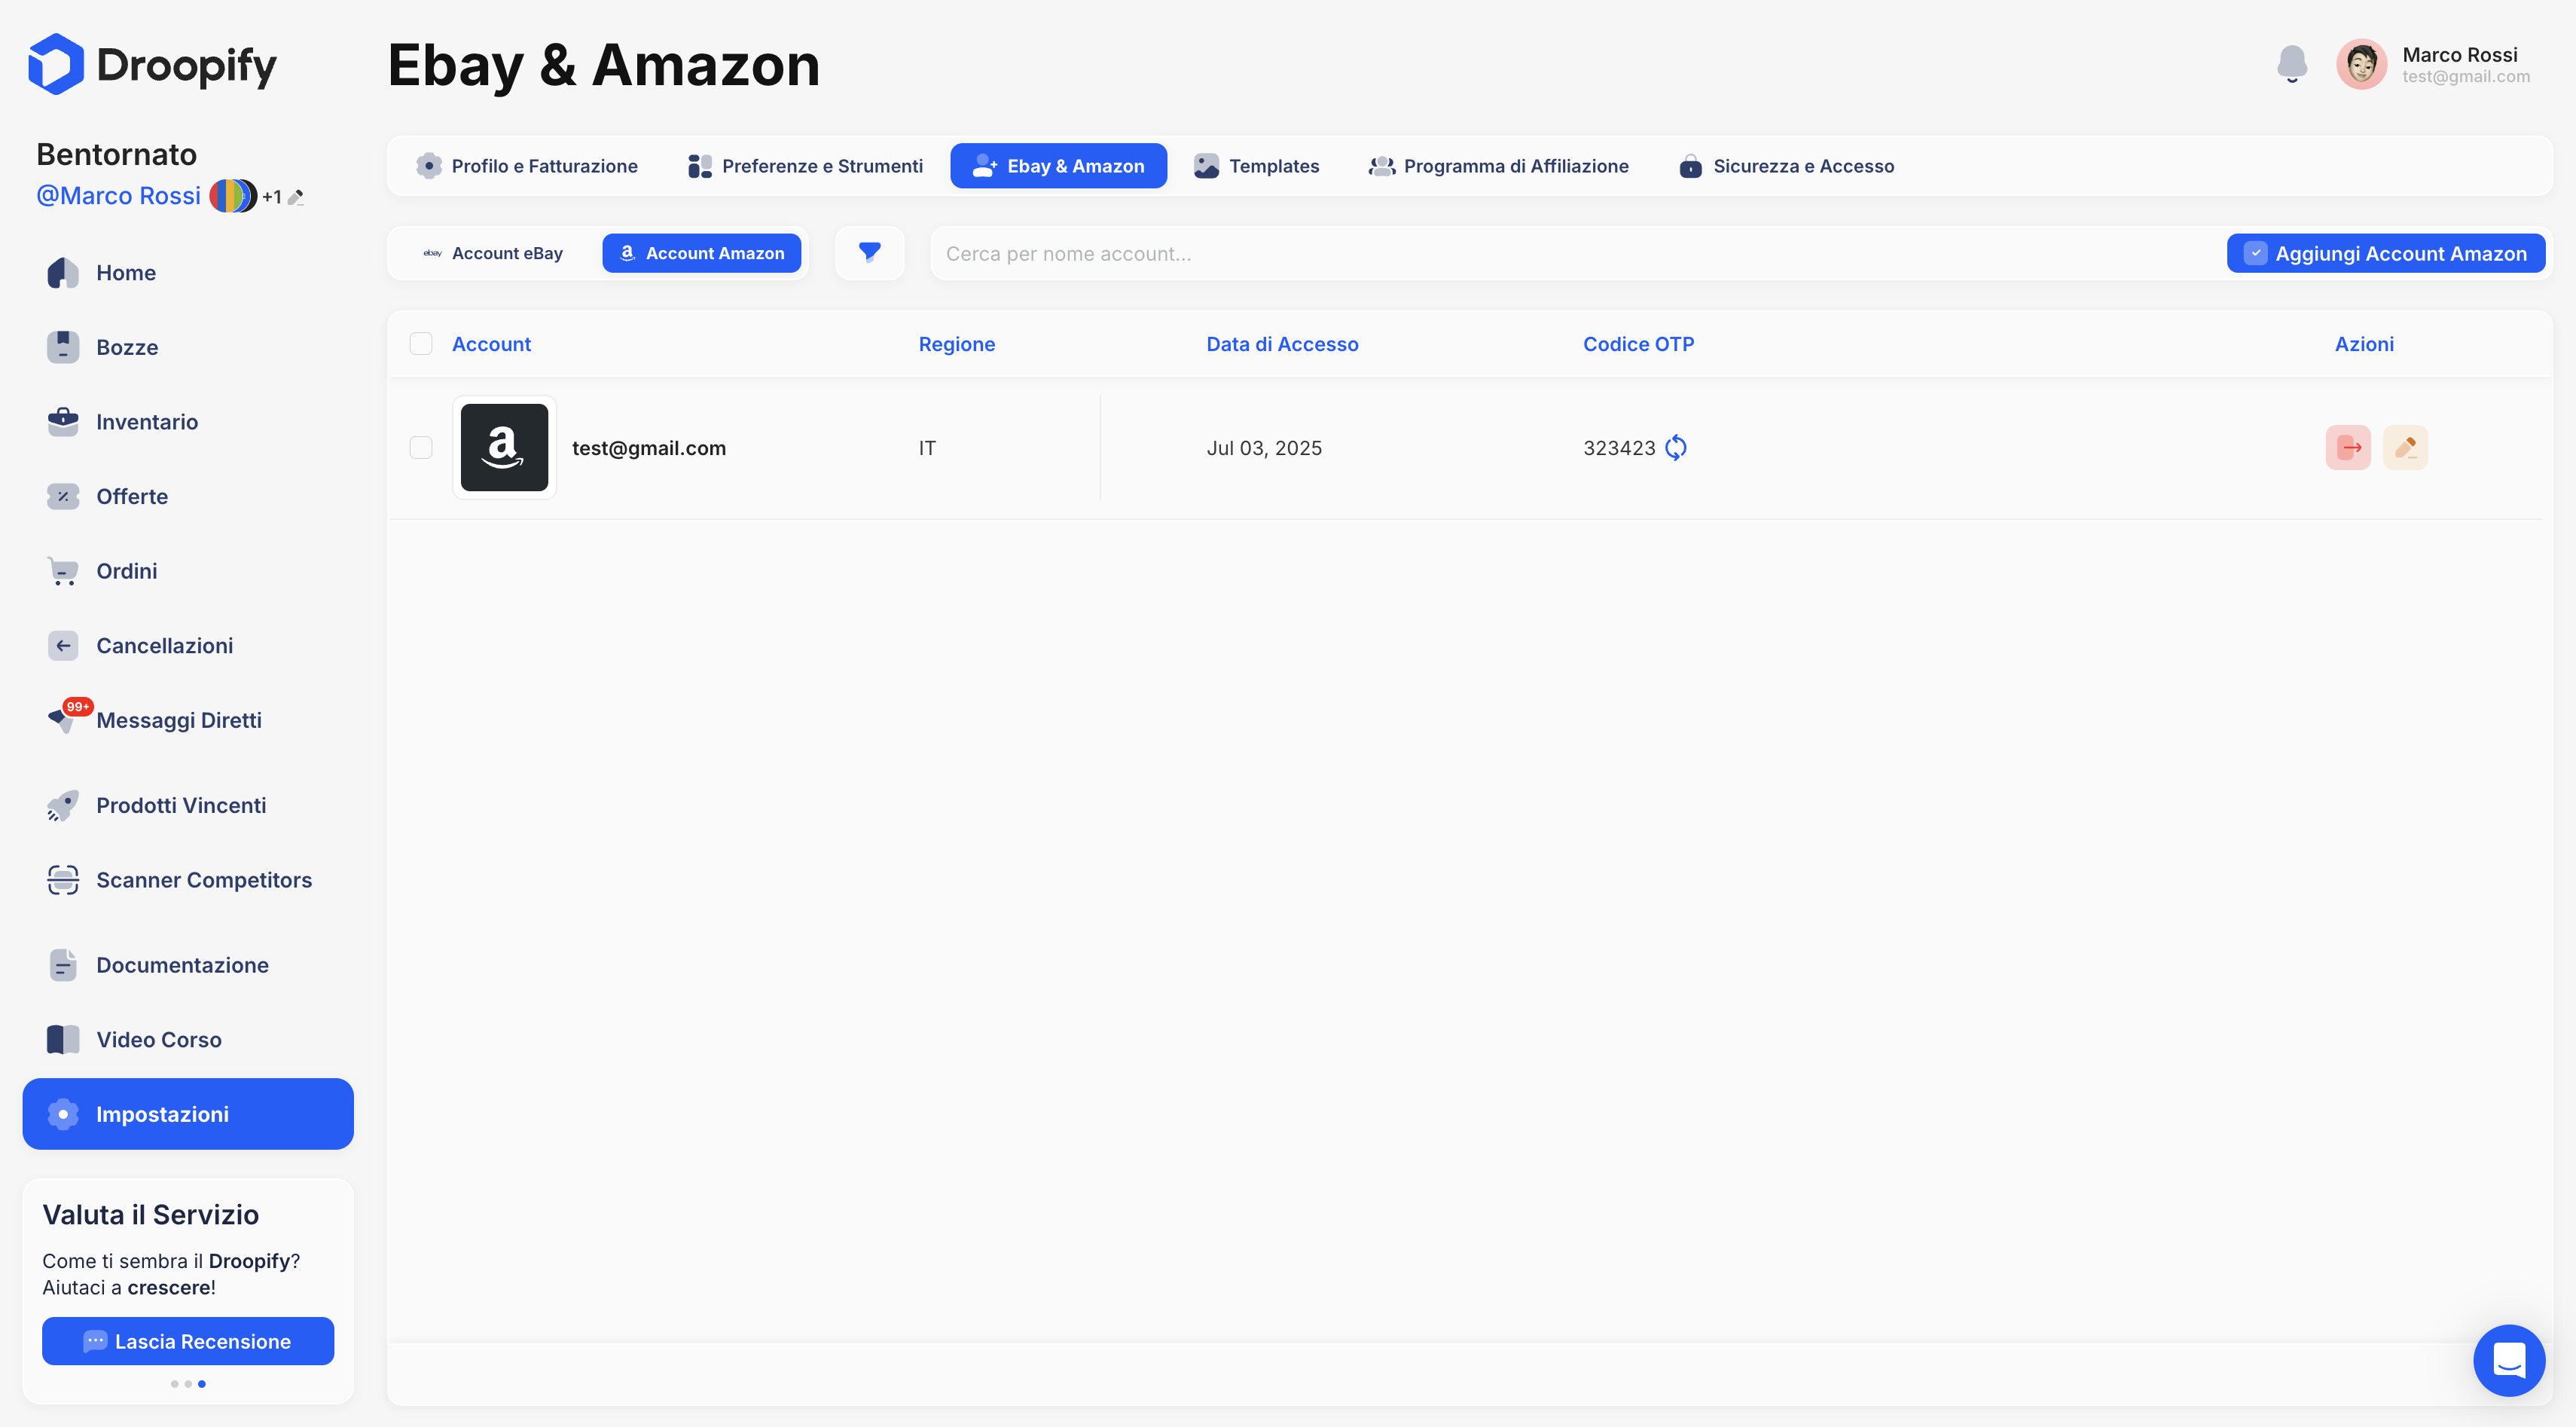Click the Azioni column header
Screen dimensions: 2576x1427
pyautogui.click(x=2364, y=344)
